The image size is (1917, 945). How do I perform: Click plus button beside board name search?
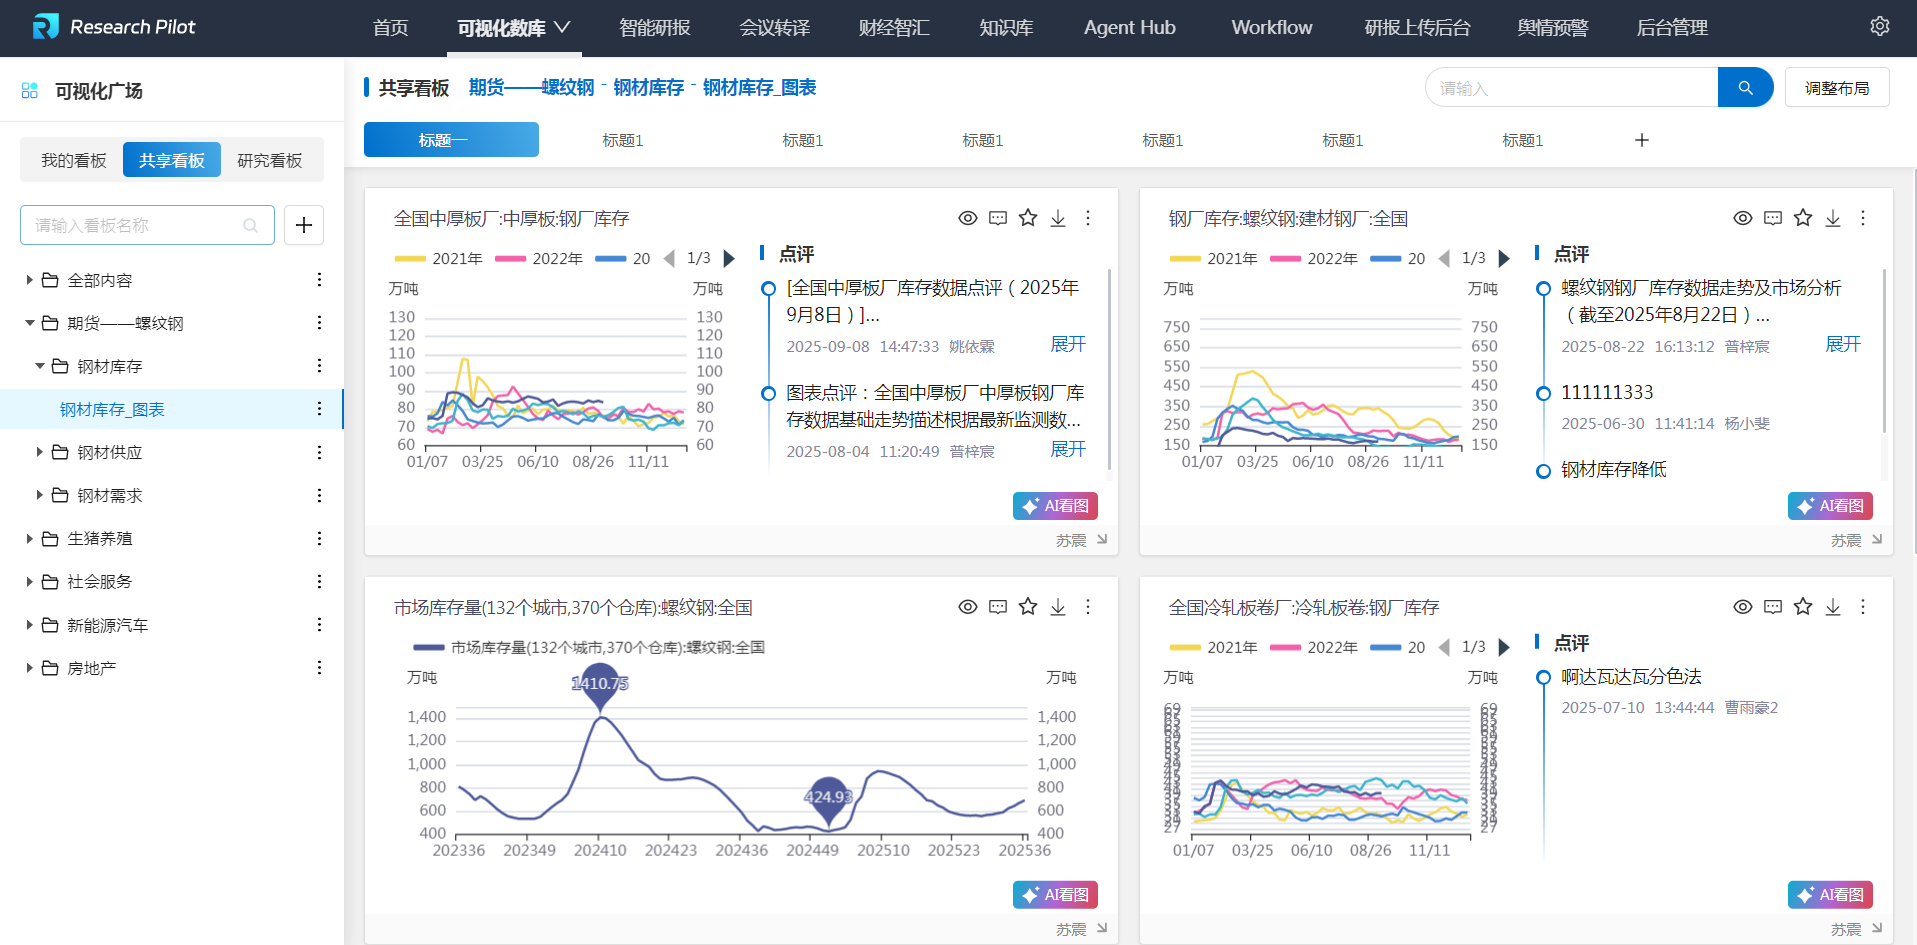[304, 225]
